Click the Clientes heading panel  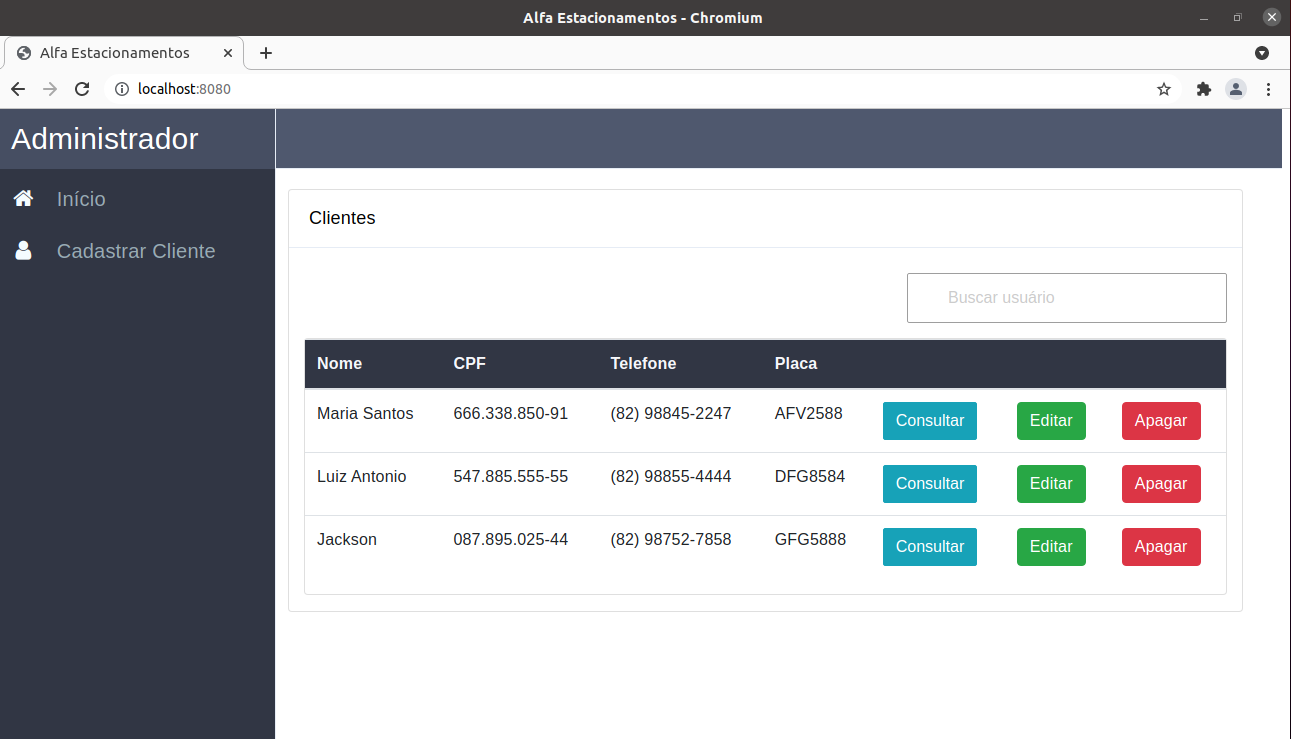tap(342, 218)
